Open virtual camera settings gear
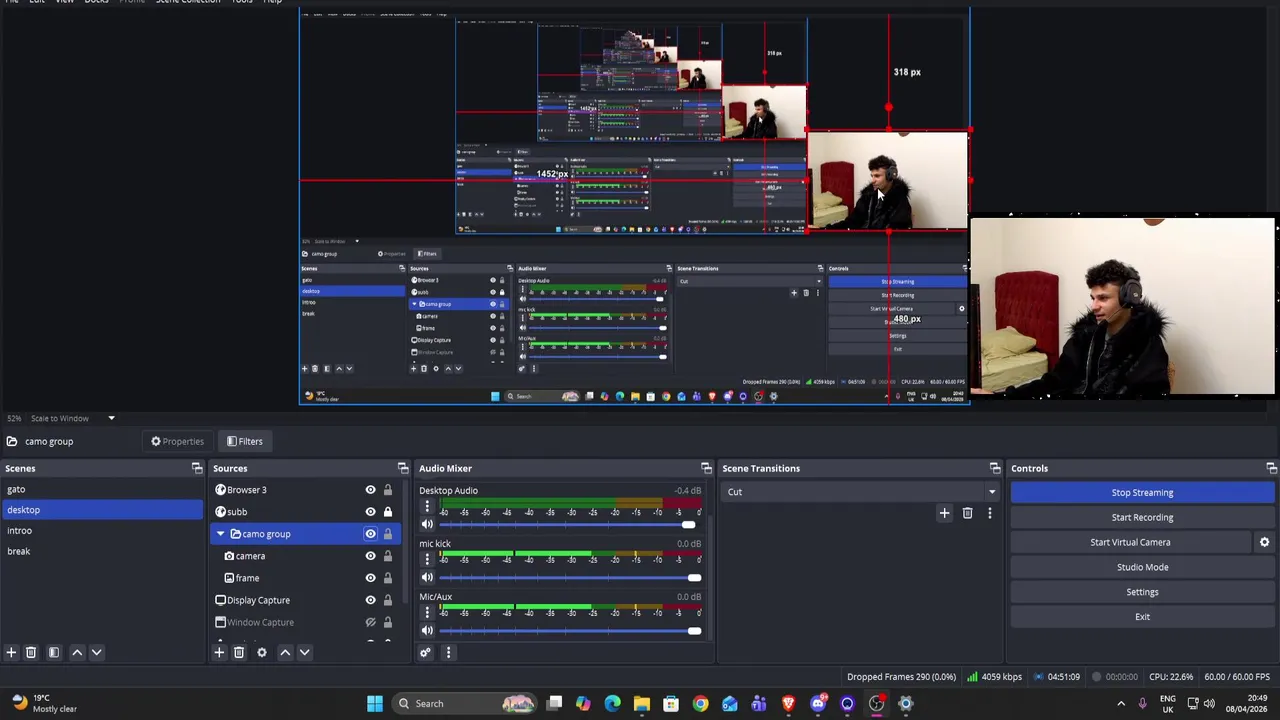Viewport: 1280px width, 720px height. click(x=1264, y=542)
